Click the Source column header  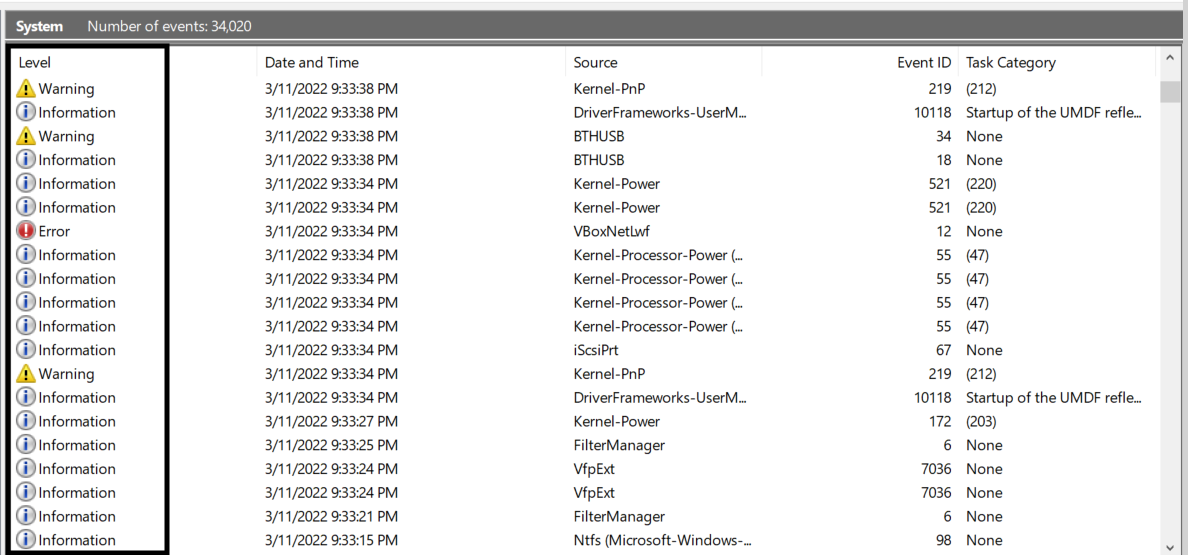[x=595, y=62]
